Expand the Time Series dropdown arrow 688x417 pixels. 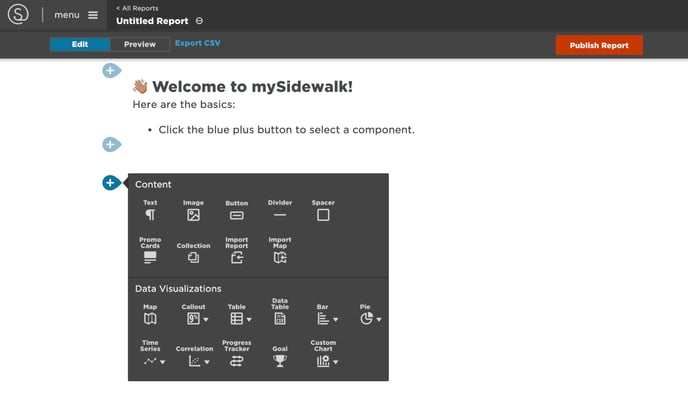coord(163,362)
